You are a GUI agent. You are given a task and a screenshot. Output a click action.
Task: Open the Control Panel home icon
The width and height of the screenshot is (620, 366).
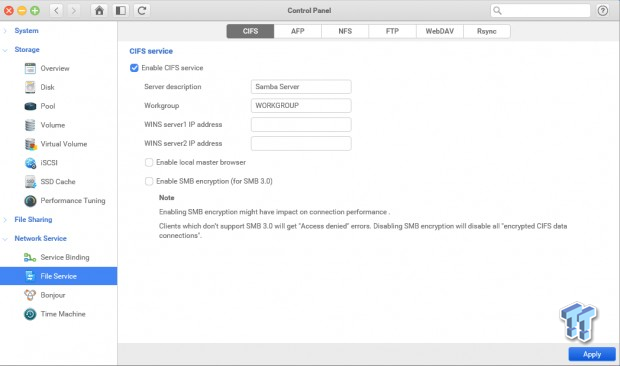99,10
